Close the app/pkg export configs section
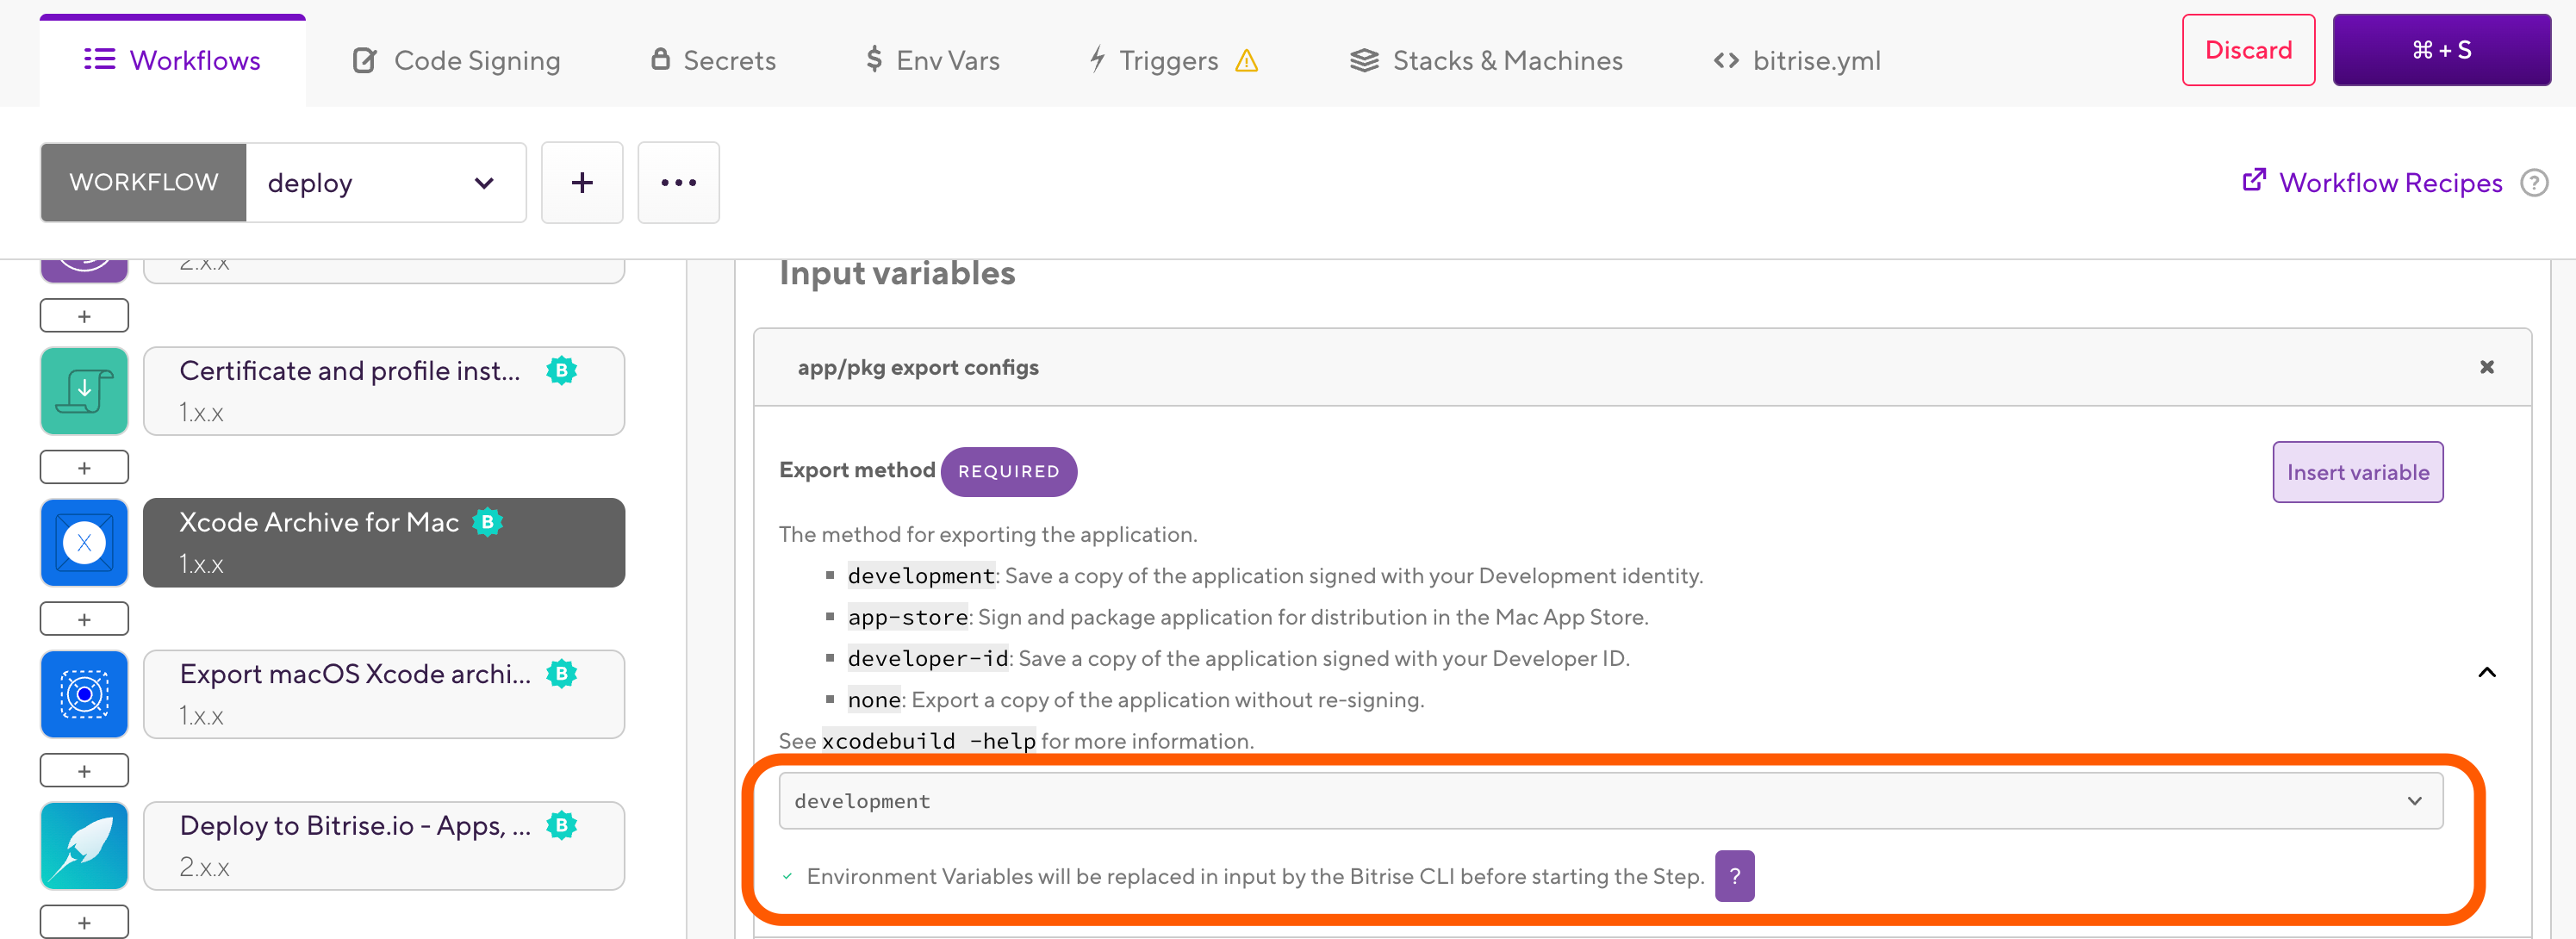This screenshot has width=2576, height=939. click(2486, 367)
